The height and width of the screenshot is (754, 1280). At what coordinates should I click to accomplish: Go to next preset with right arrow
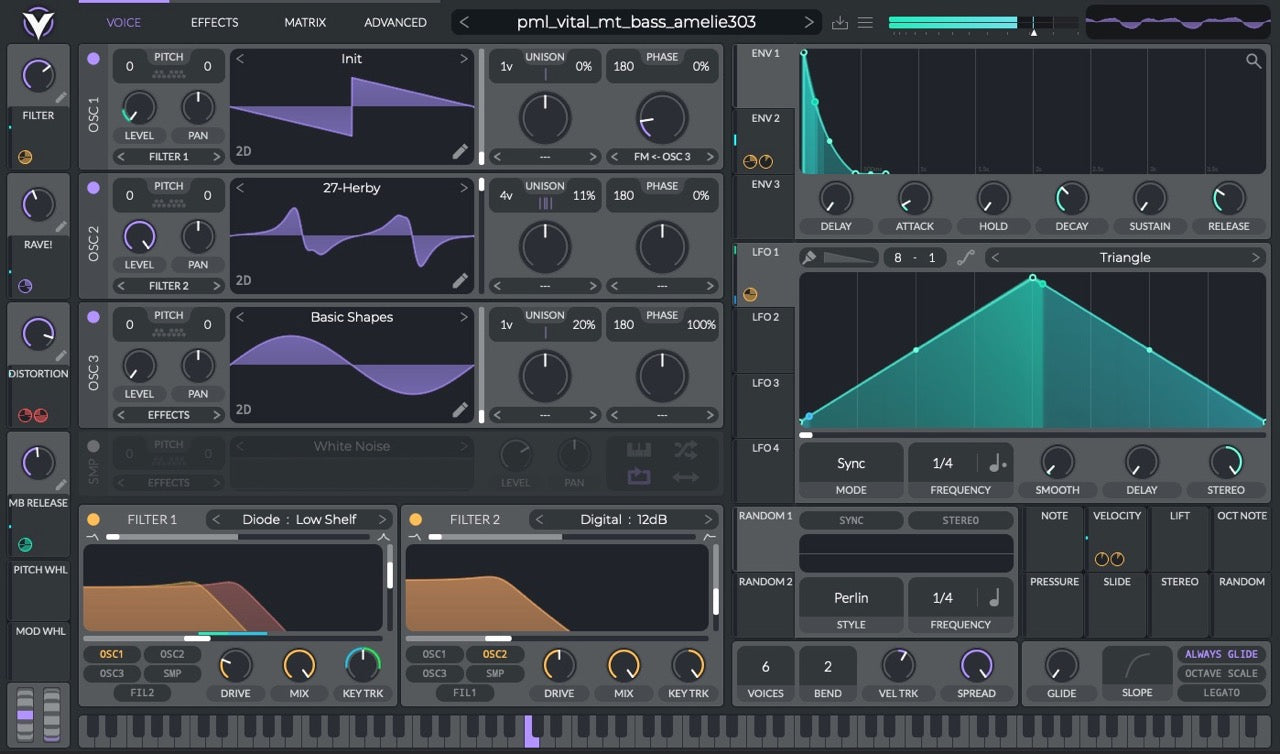(x=809, y=22)
